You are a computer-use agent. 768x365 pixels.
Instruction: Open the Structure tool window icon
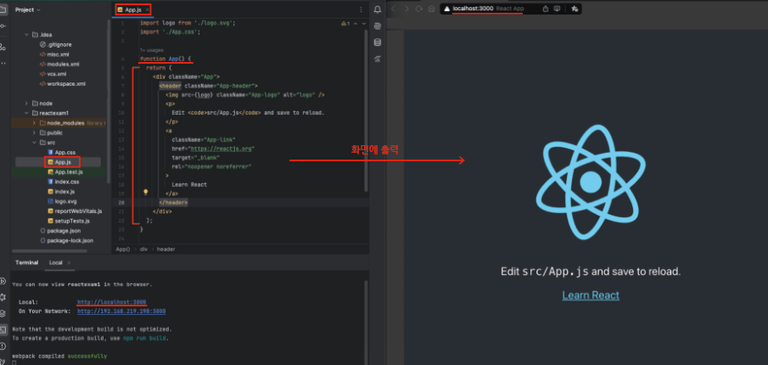coord(2,47)
